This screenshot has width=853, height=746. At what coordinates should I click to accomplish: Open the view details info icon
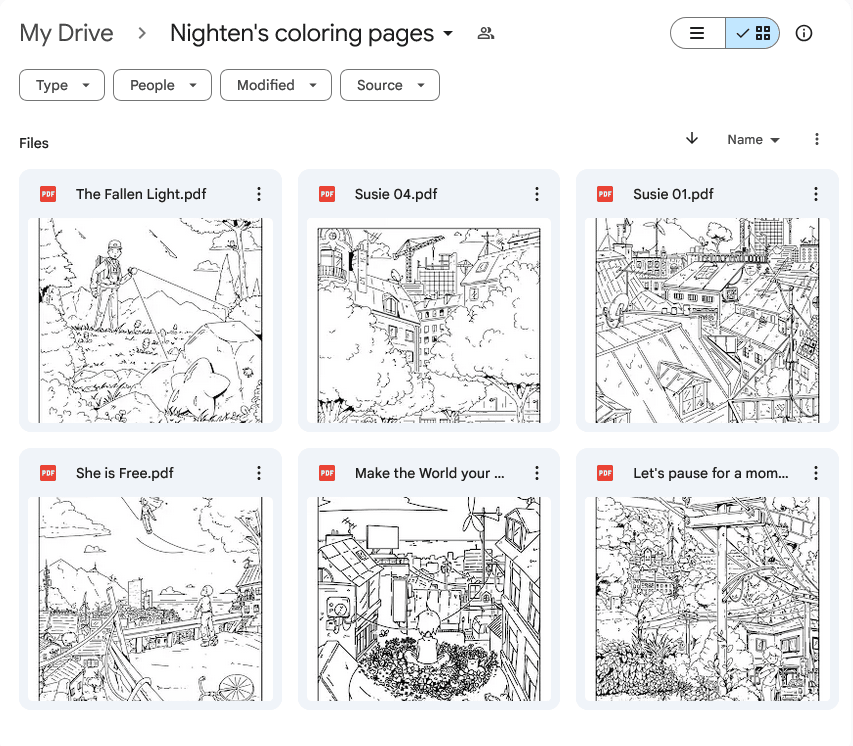[x=803, y=33]
